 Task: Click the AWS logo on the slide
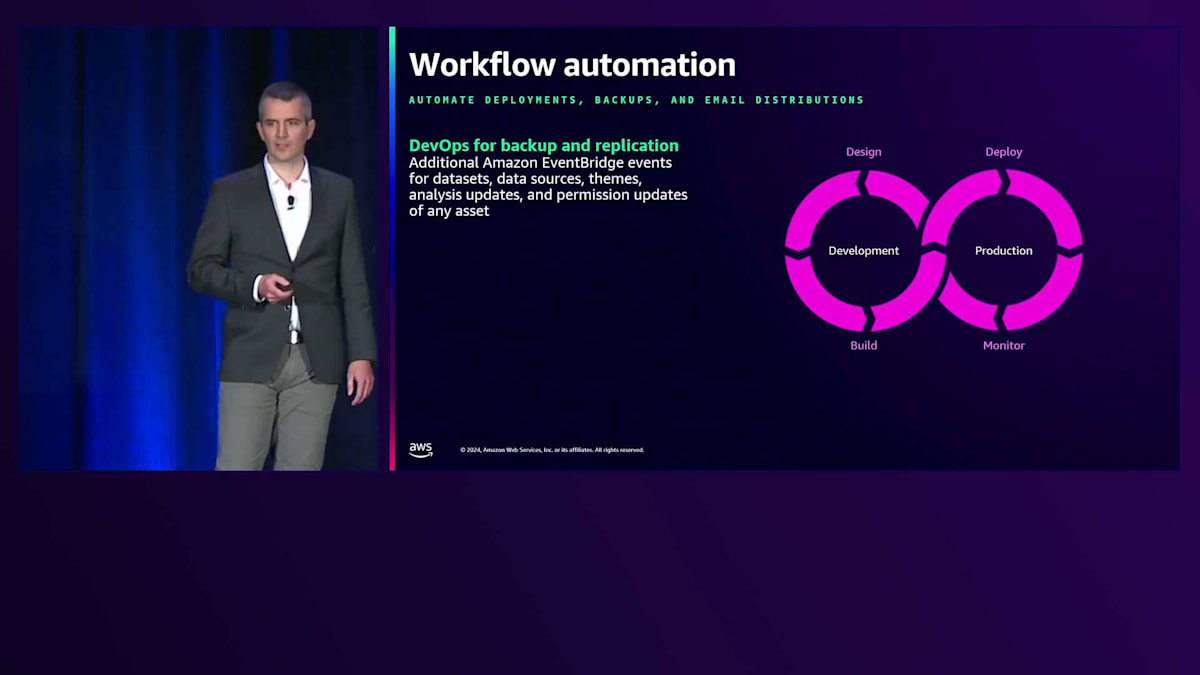pos(421,450)
